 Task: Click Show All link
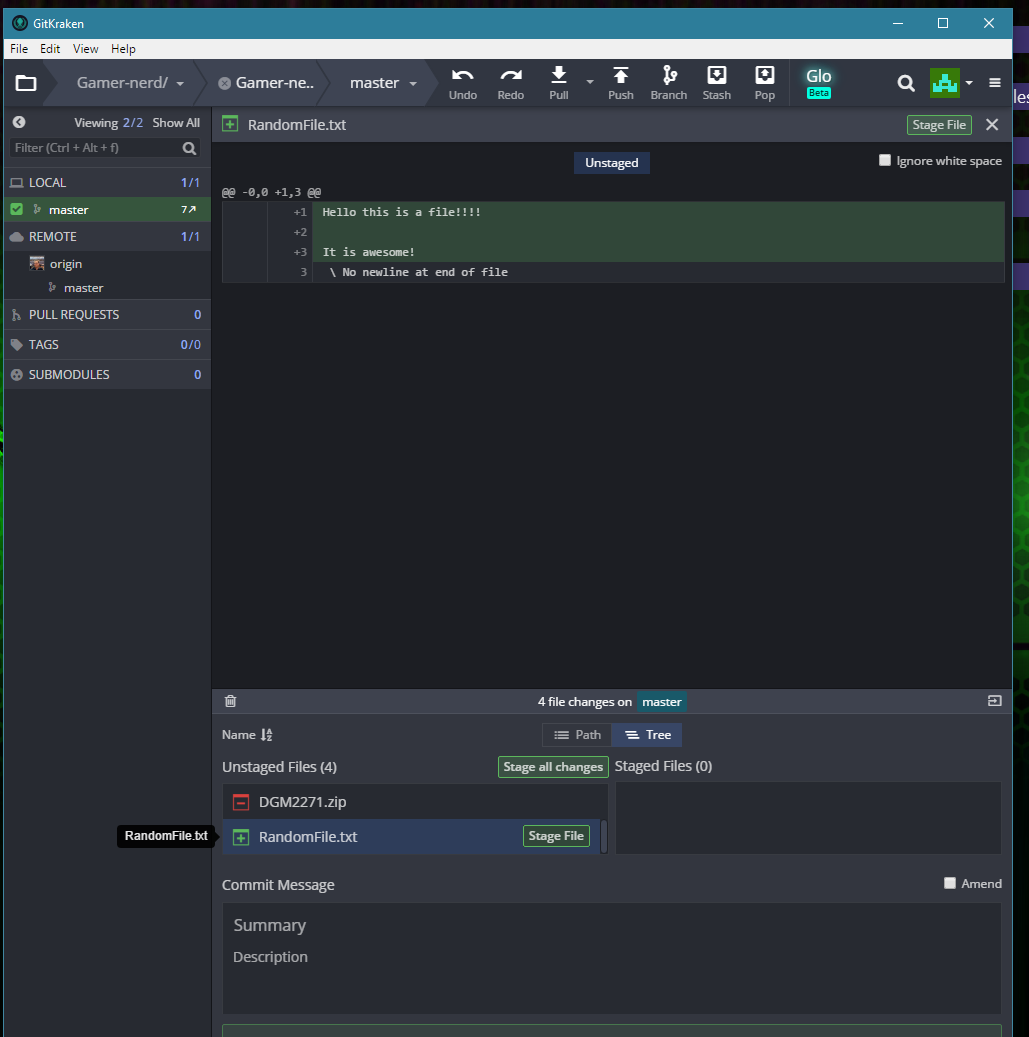click(176, 122)
